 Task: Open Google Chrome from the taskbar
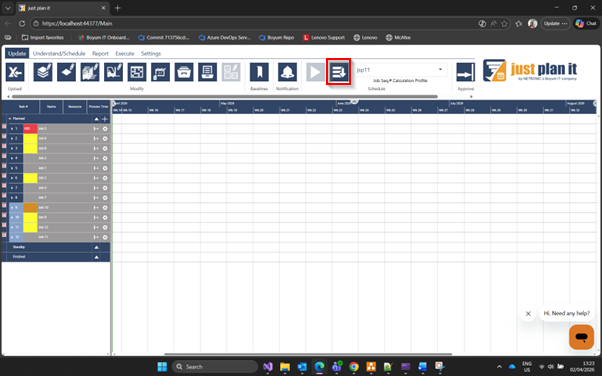click(x=354, y=367)
